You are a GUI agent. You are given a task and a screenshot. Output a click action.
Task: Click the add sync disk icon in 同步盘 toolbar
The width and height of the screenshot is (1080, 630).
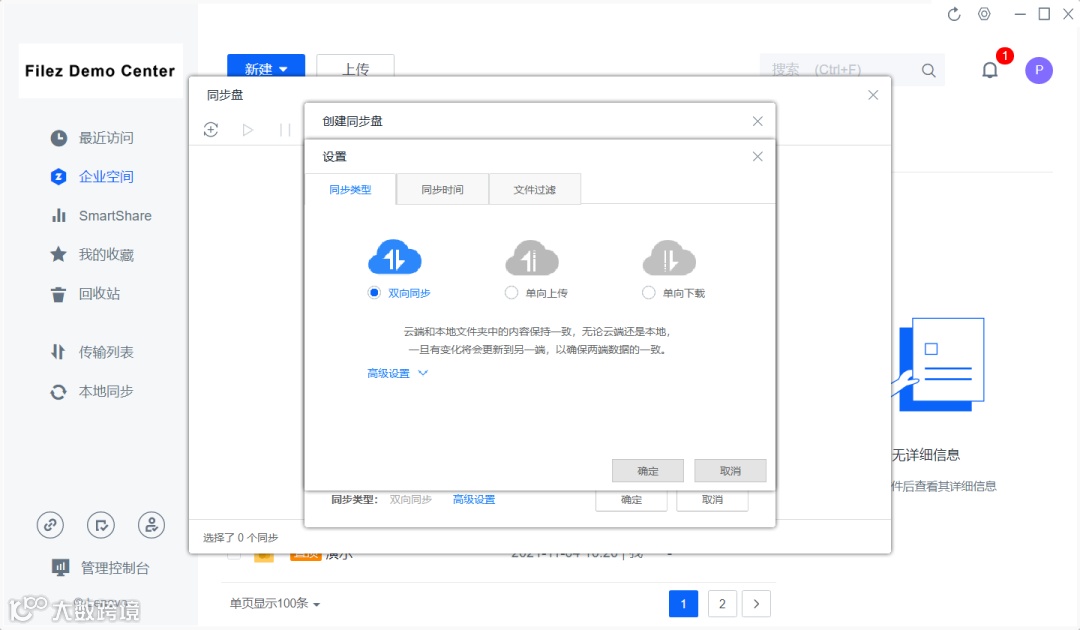tap(211, 129)
